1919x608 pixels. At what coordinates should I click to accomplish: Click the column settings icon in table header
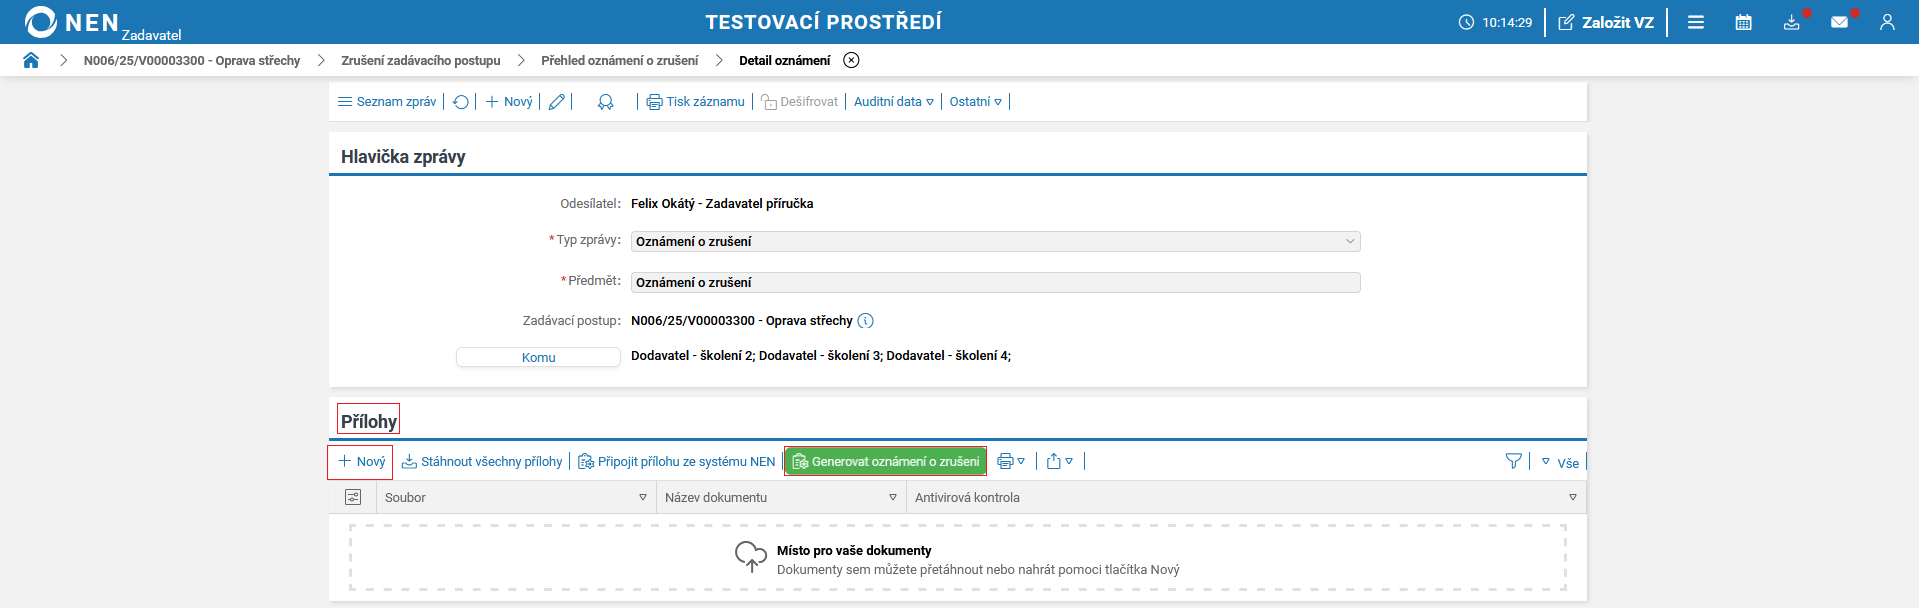coord(353,497)
